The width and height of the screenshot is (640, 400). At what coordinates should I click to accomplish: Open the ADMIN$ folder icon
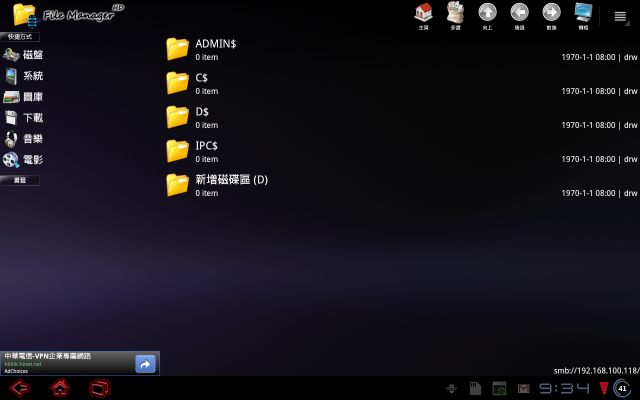pos(177,49)
